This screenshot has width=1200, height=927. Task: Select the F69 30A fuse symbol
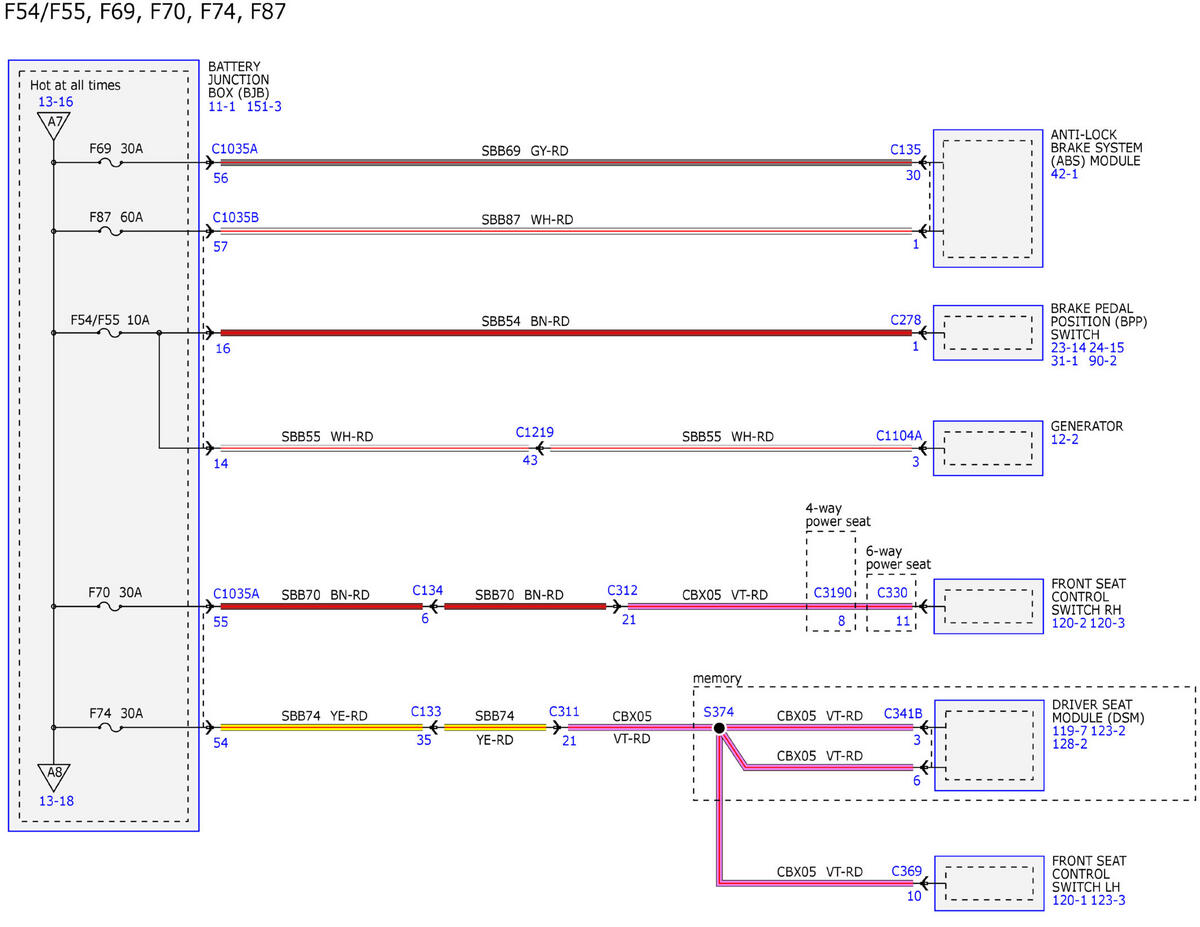coord(113,162)
